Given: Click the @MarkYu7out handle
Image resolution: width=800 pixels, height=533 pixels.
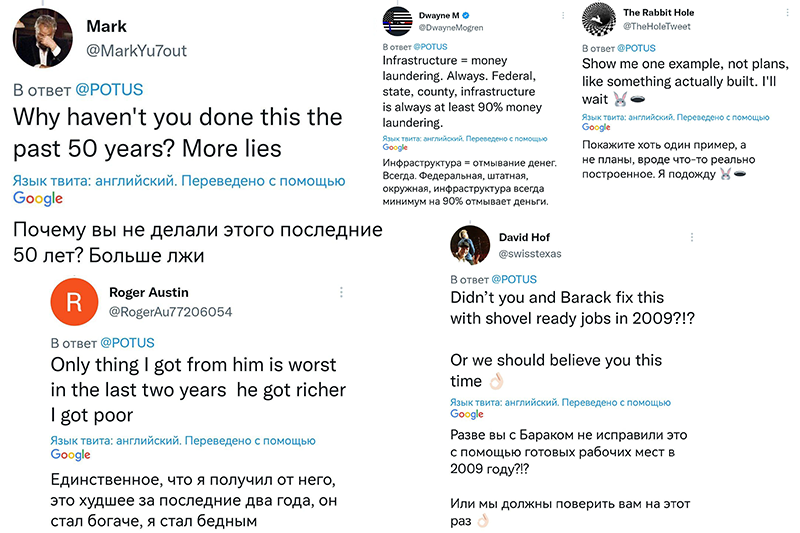Looking at the screenshot, I should pyautogui.click(x=136, y=50).
